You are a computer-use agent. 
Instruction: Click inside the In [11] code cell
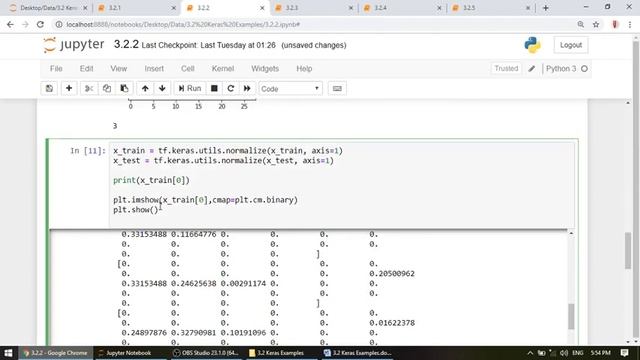pos(341,185)
